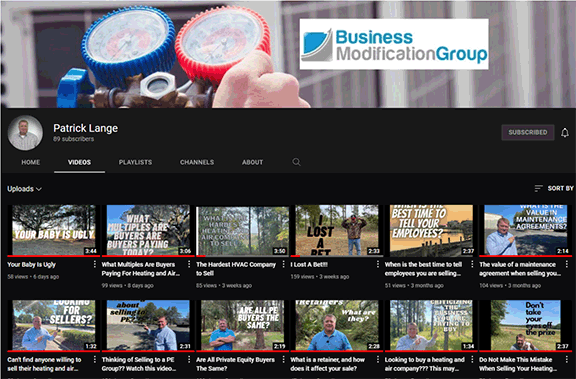Click the Are All PE Buyers The Same thumbnail
Image resolution: width=576 pixels, height=379 pixels.
242,325
